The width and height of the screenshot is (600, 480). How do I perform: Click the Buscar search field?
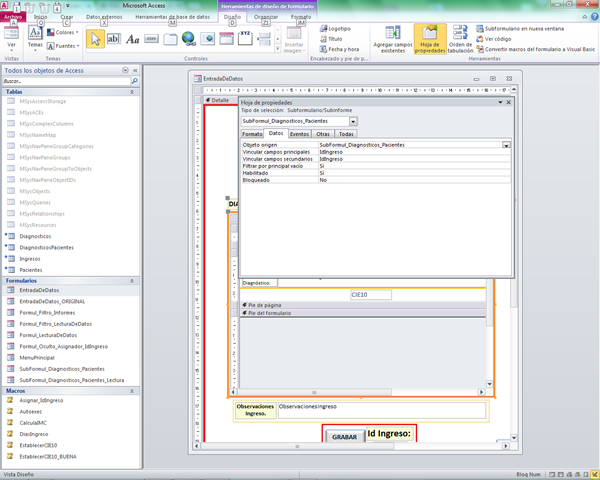click(60, 81)
